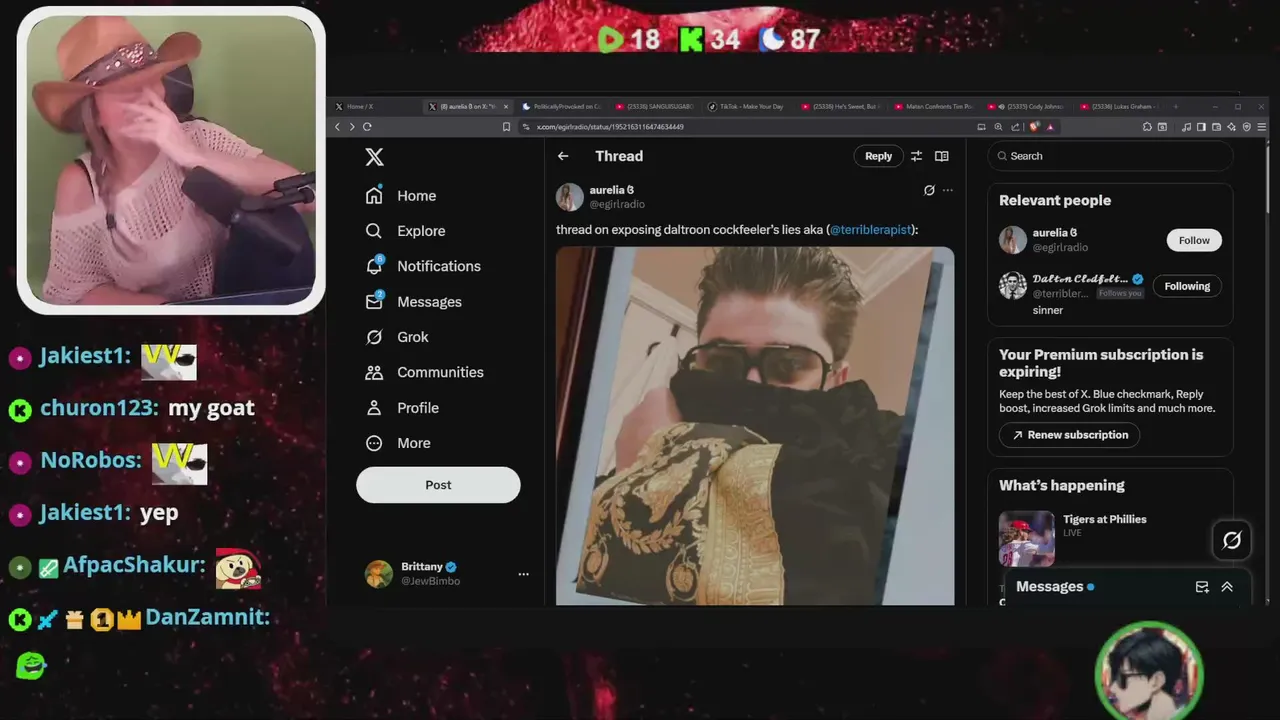Toggle the browser sidebar panel
This screenshot has width=1280, height=720.
(1201, 127)
